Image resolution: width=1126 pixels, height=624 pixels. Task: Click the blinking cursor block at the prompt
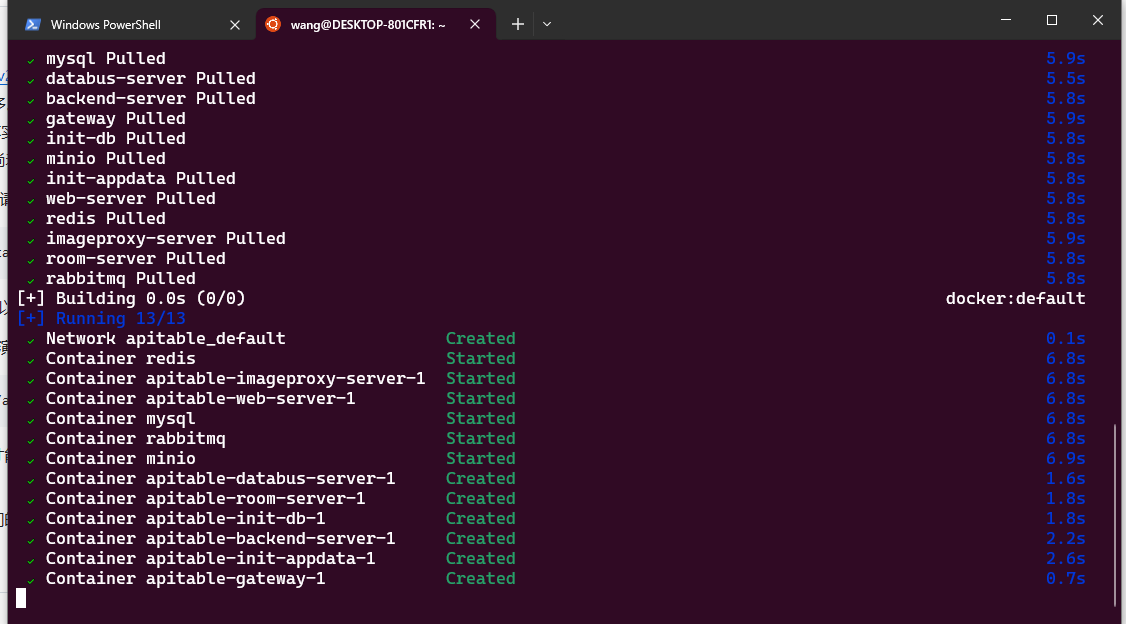[21, 598]
